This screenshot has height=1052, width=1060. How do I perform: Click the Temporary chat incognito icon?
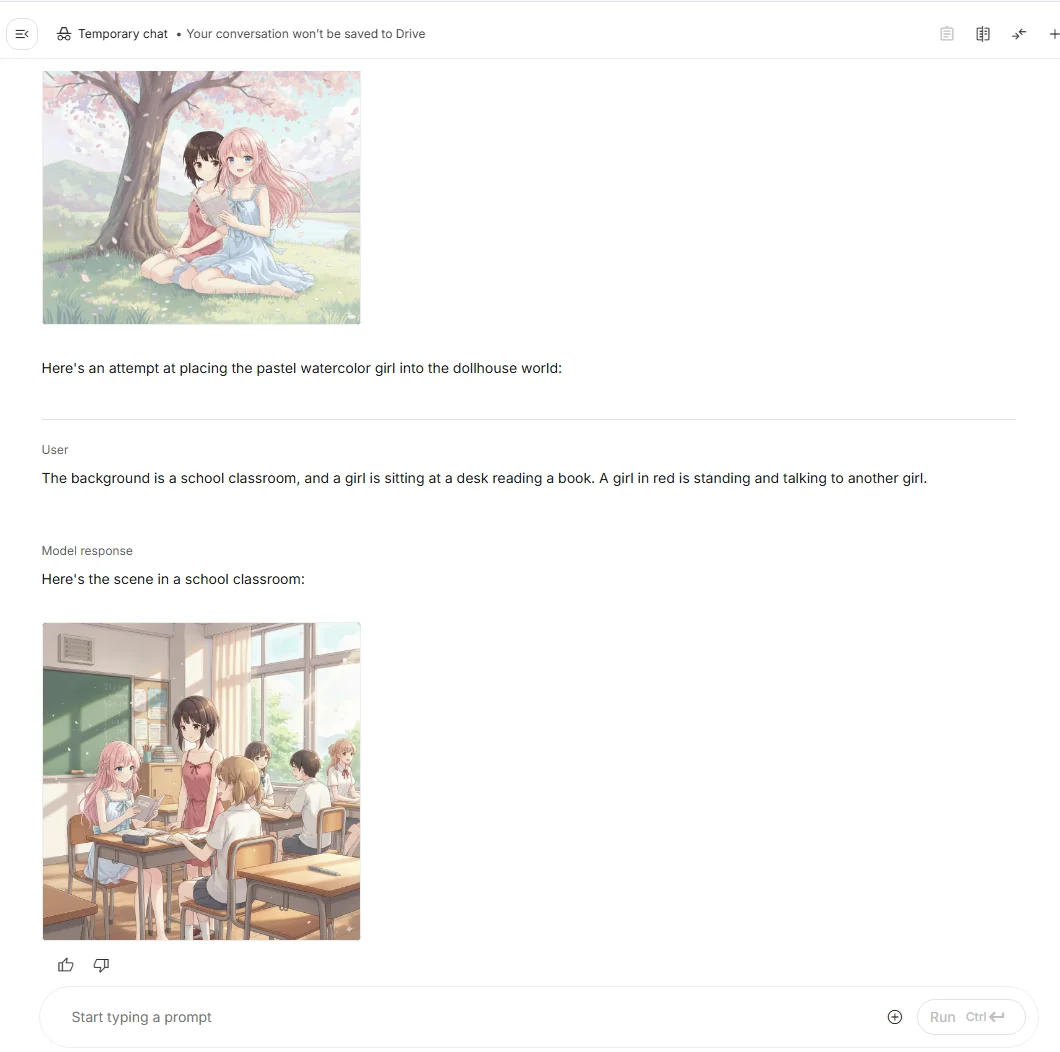pos(64,34)
